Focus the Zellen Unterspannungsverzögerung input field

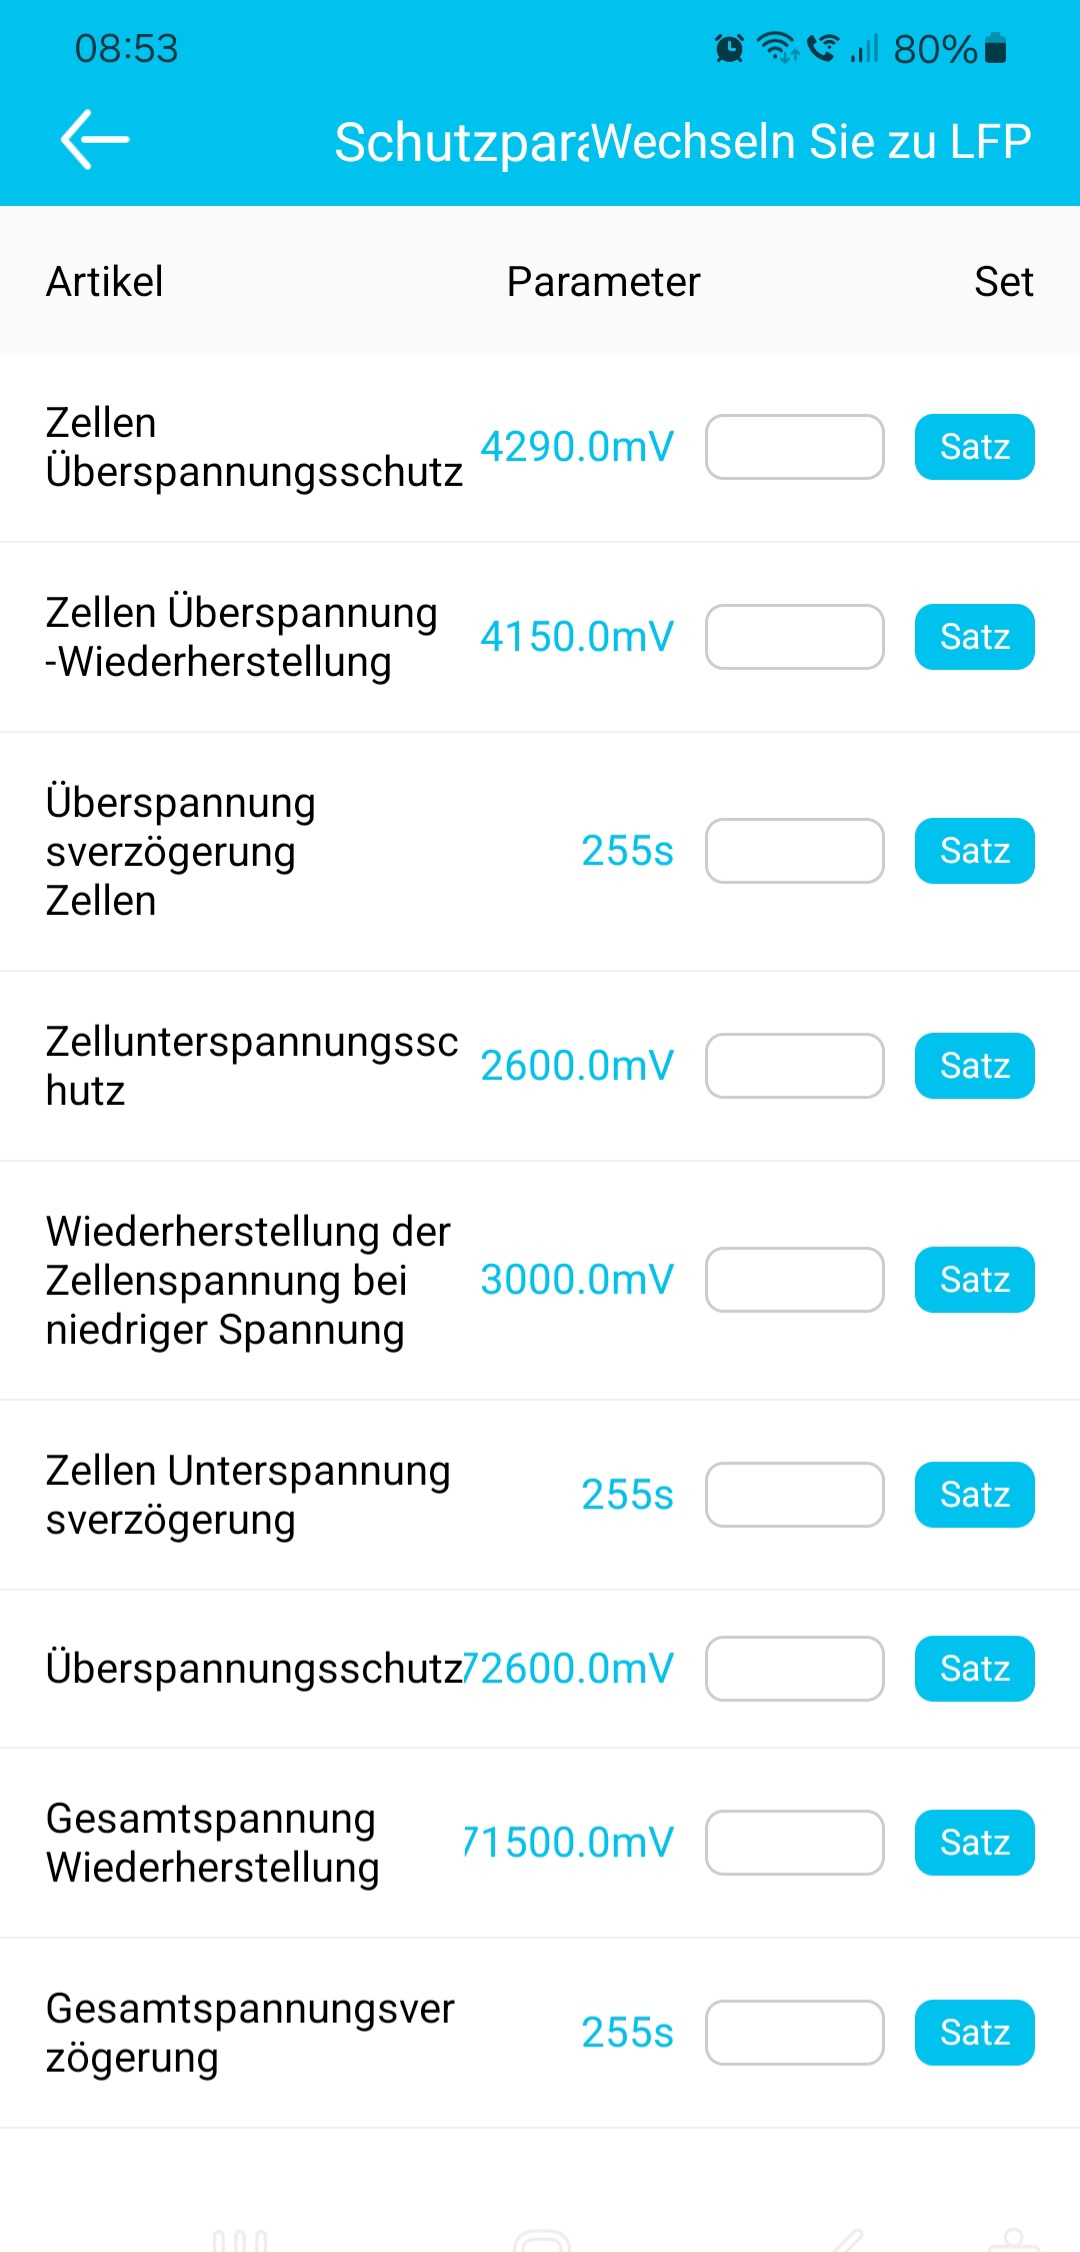tap(794, 1495)
